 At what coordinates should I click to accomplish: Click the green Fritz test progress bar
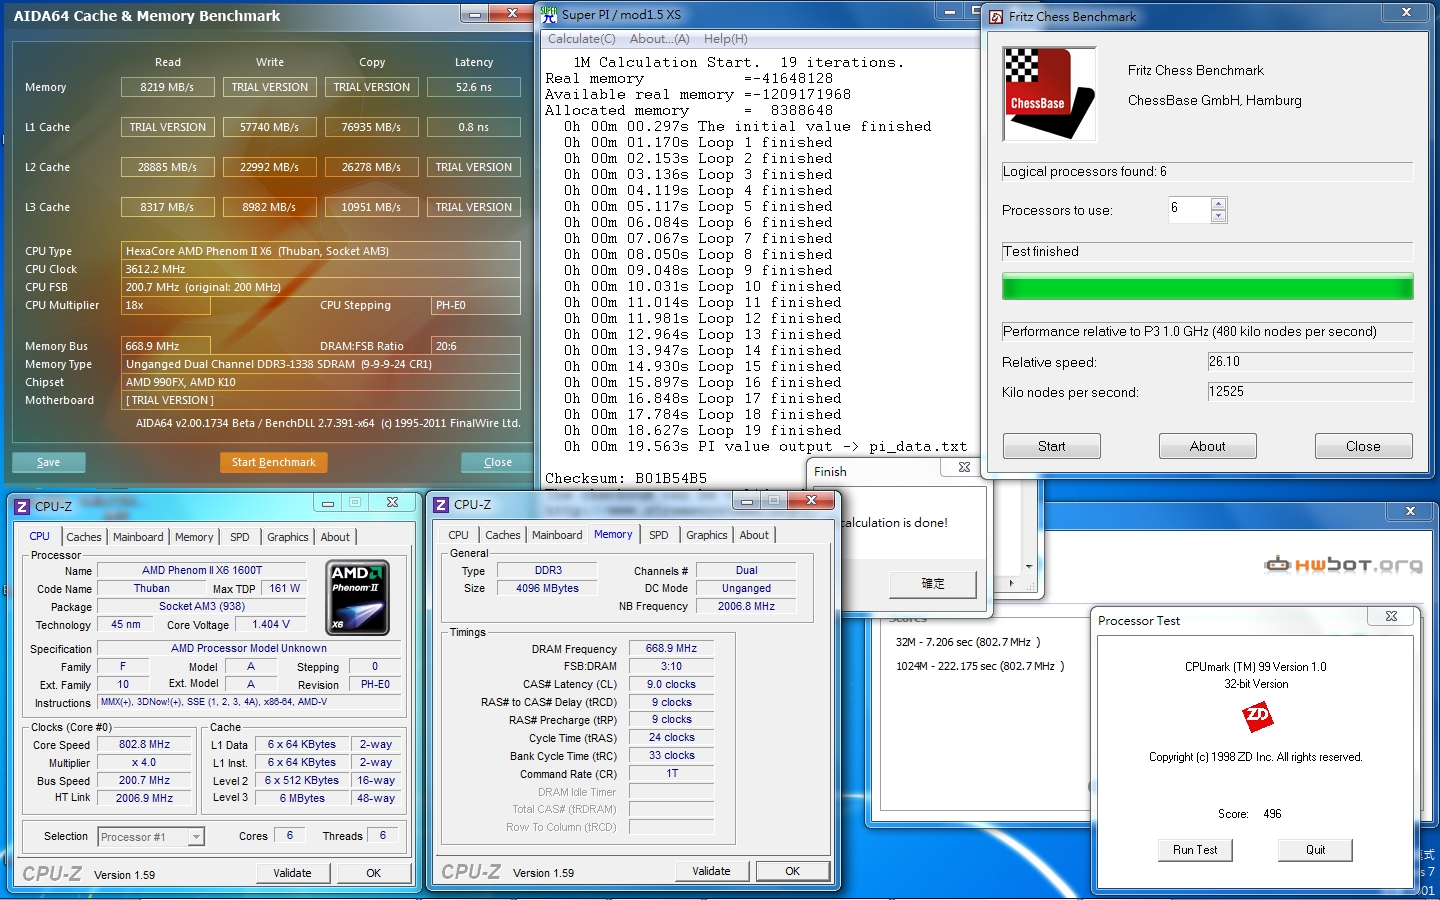point(1207,287)
